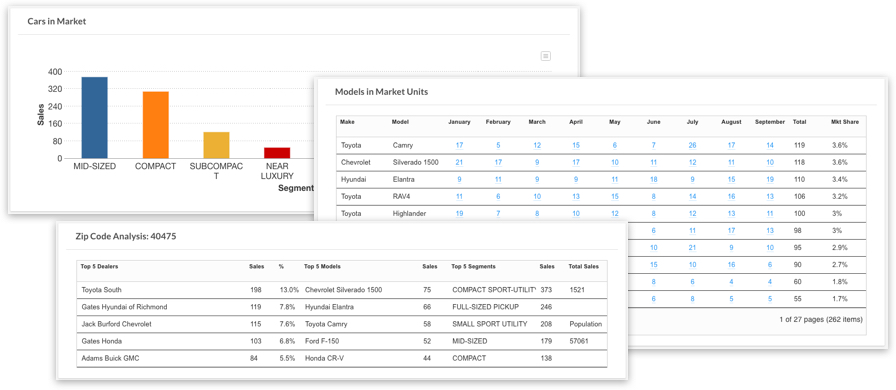Click the orange COMPACT bar in the chart
Viewport: 896px width, 390px height.
(155, 125)
